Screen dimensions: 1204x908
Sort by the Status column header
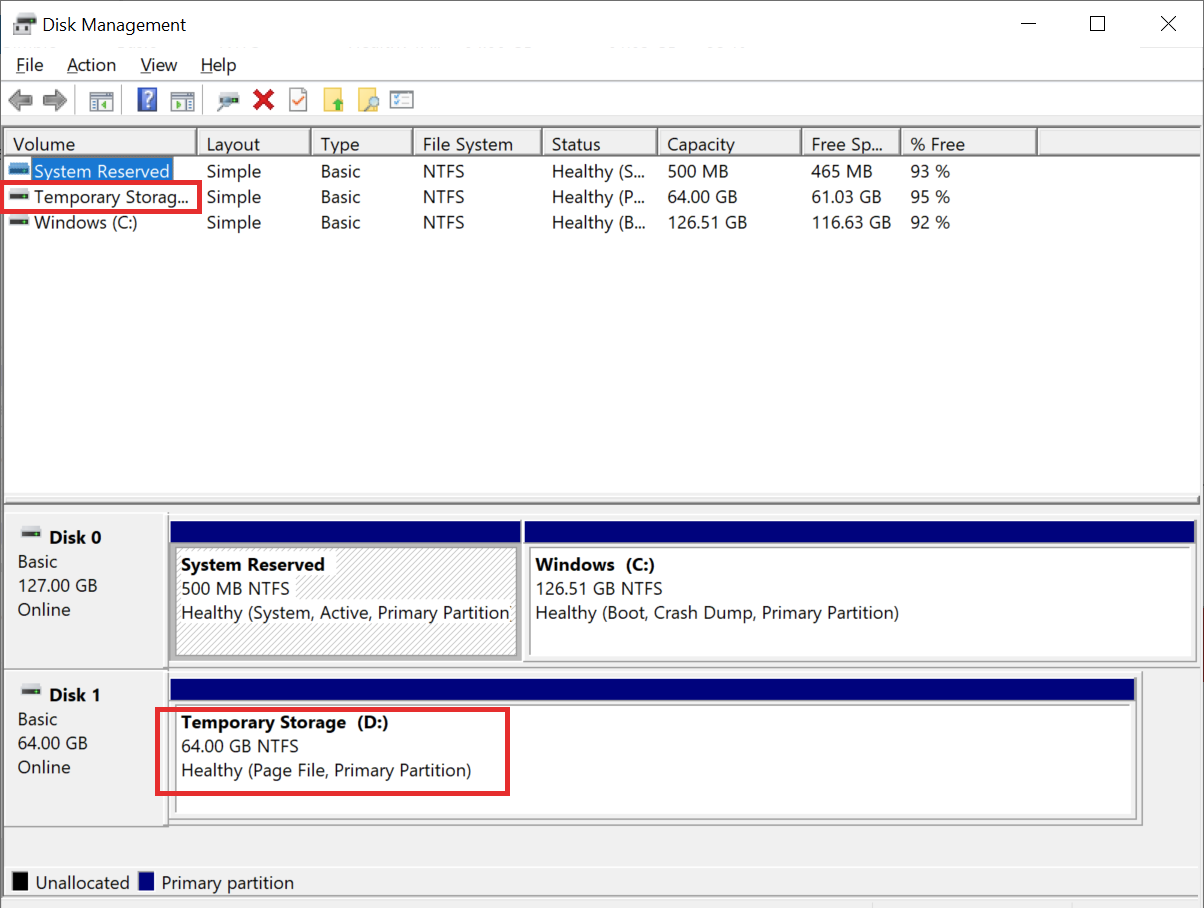tap(599, 144)
